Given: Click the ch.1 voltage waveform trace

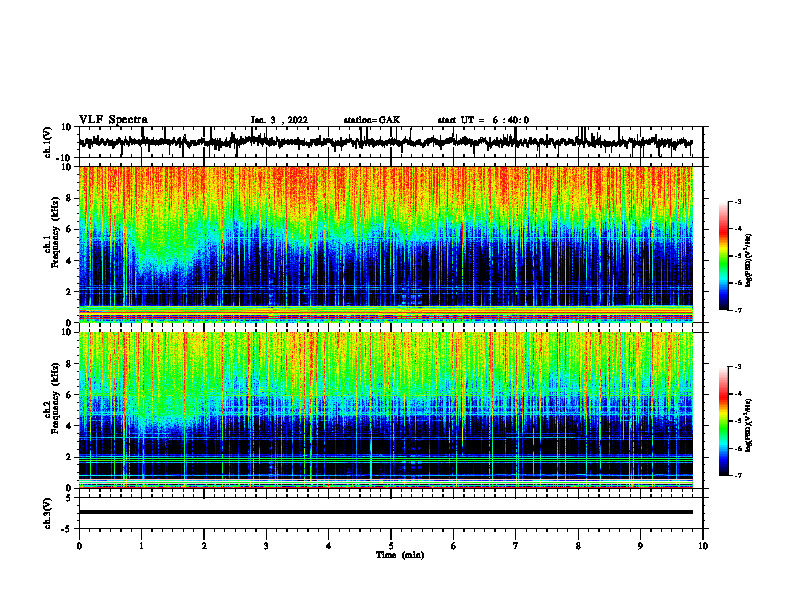Looking at the screenshot, I should point(385,142).
